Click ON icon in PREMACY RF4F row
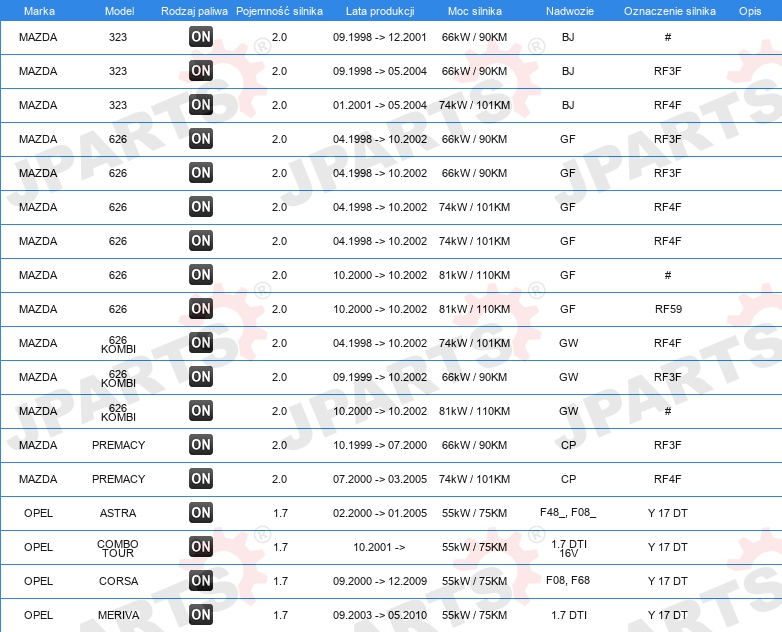This screenshot has height=632, width=782. 201,479
